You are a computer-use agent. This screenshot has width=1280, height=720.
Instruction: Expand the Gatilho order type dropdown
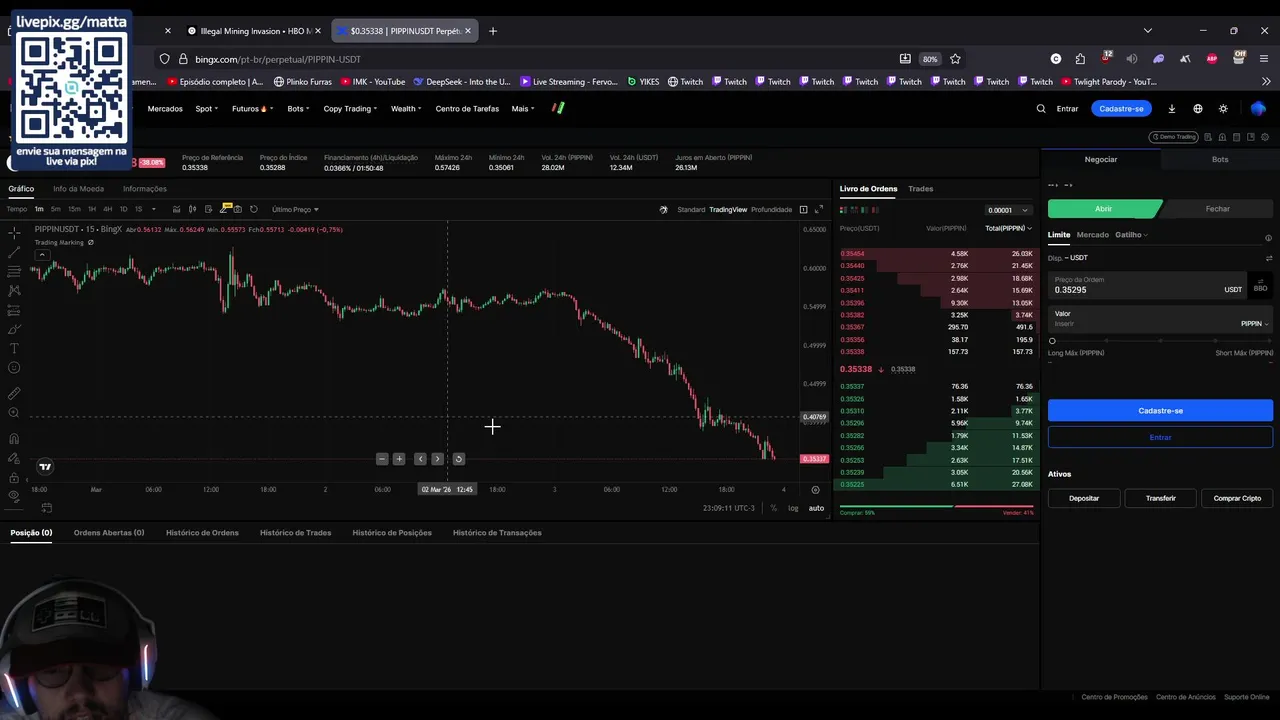coord(1131,235)
